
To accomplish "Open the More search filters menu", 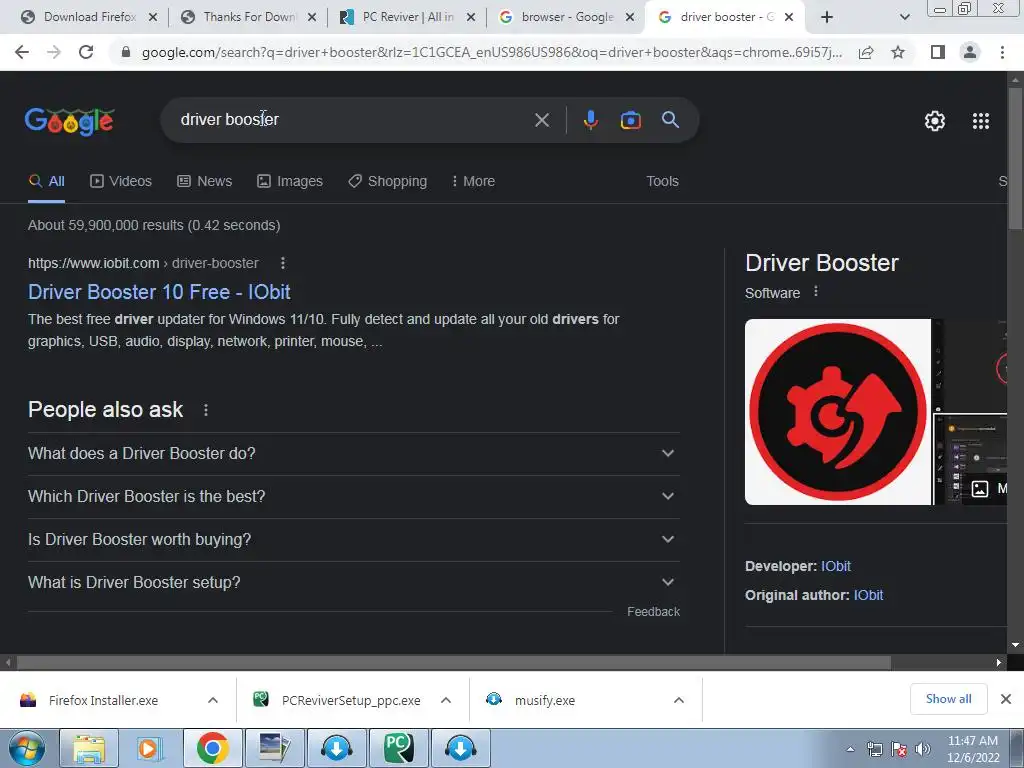I will [473, 181].
